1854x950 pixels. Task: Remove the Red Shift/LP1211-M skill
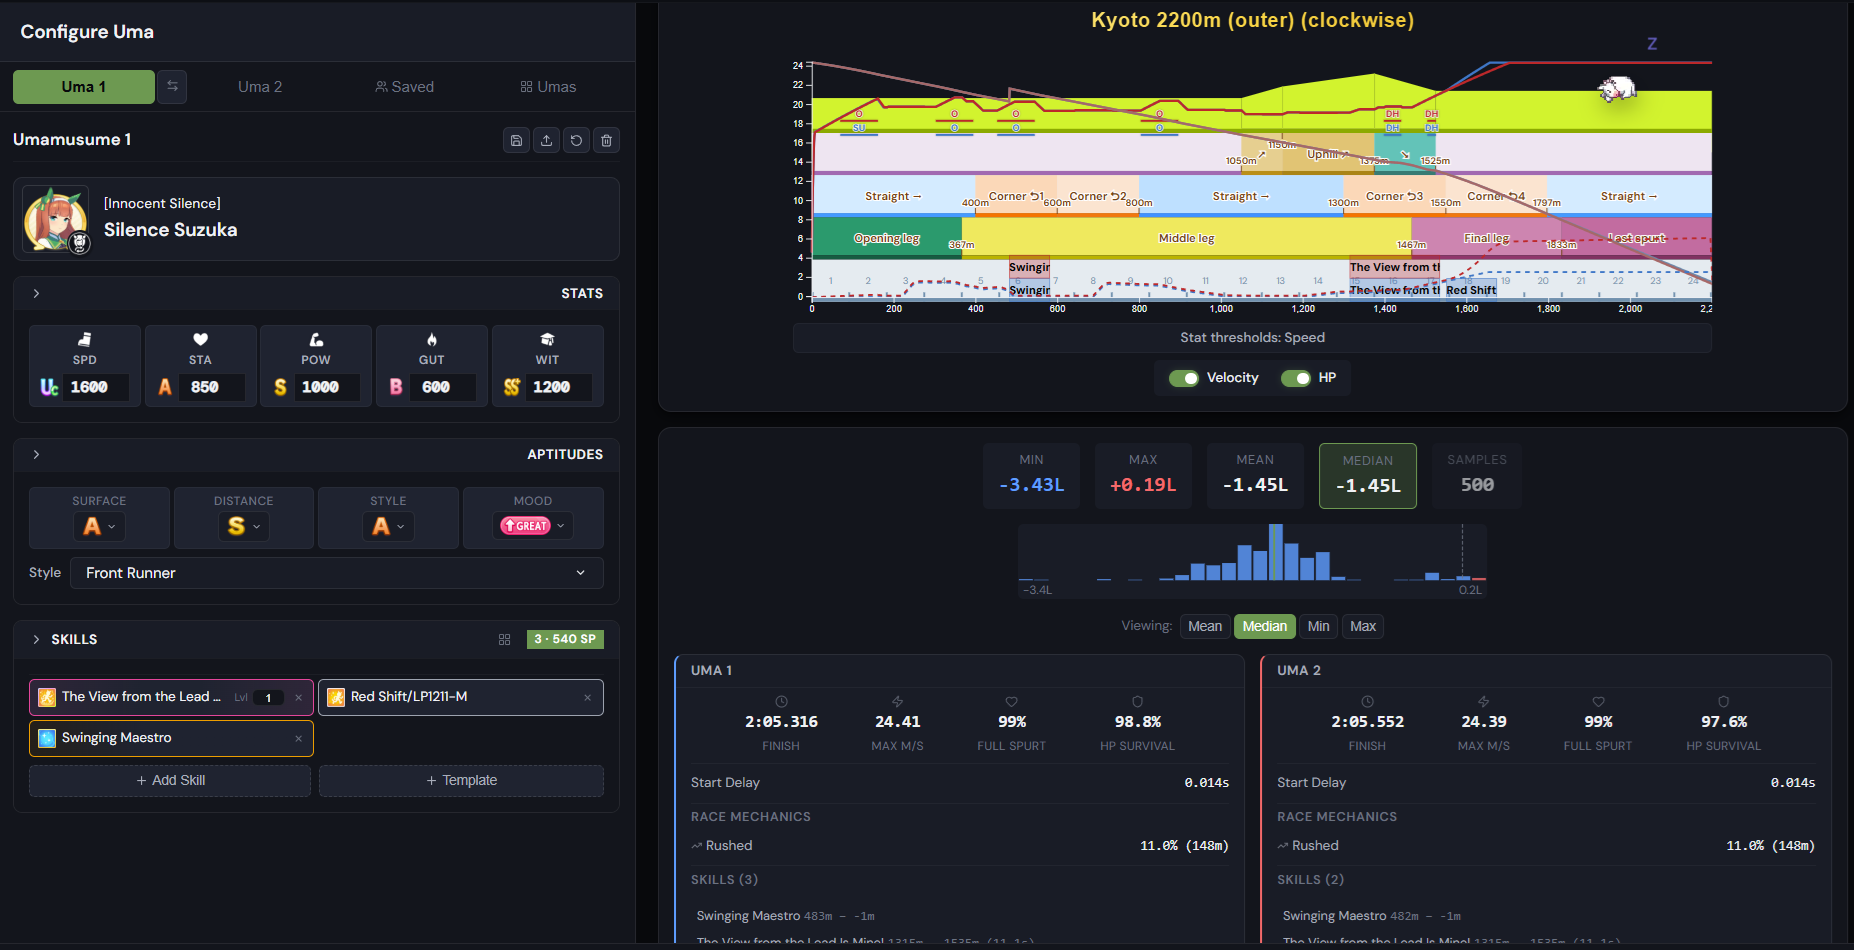(x=587, y=698)
